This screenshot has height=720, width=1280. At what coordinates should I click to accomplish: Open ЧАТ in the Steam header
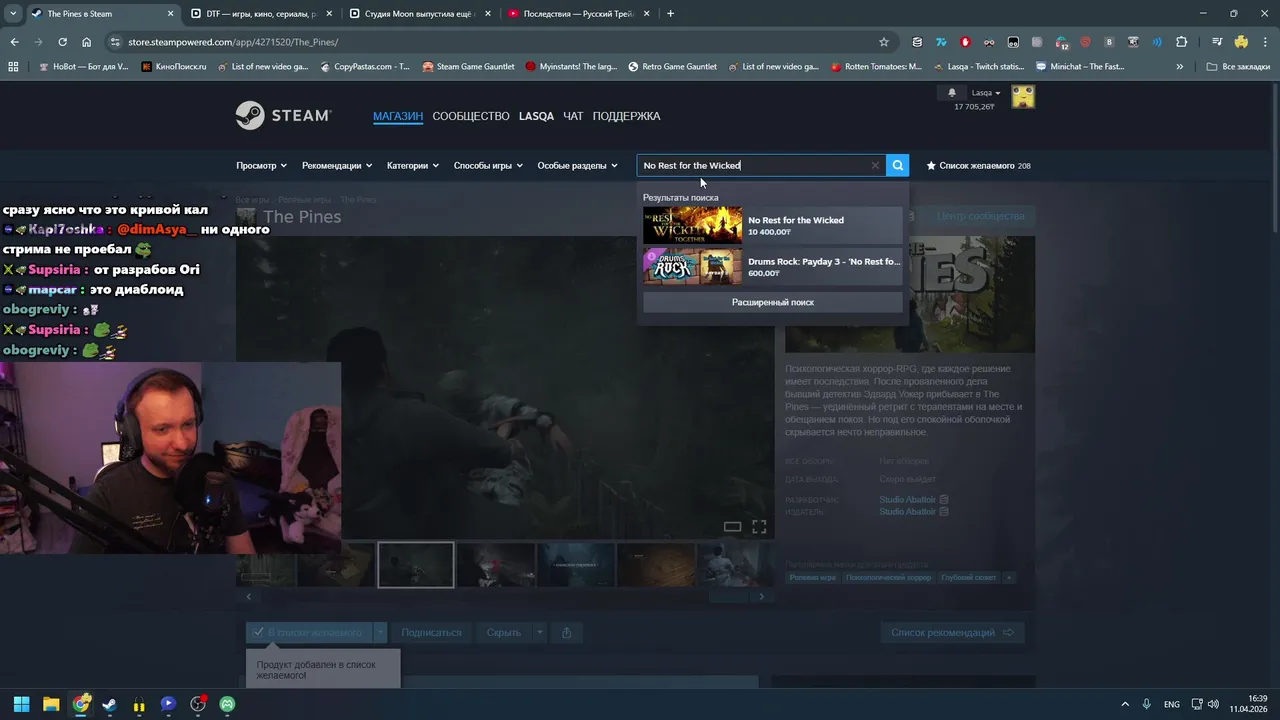coord(573,116)
